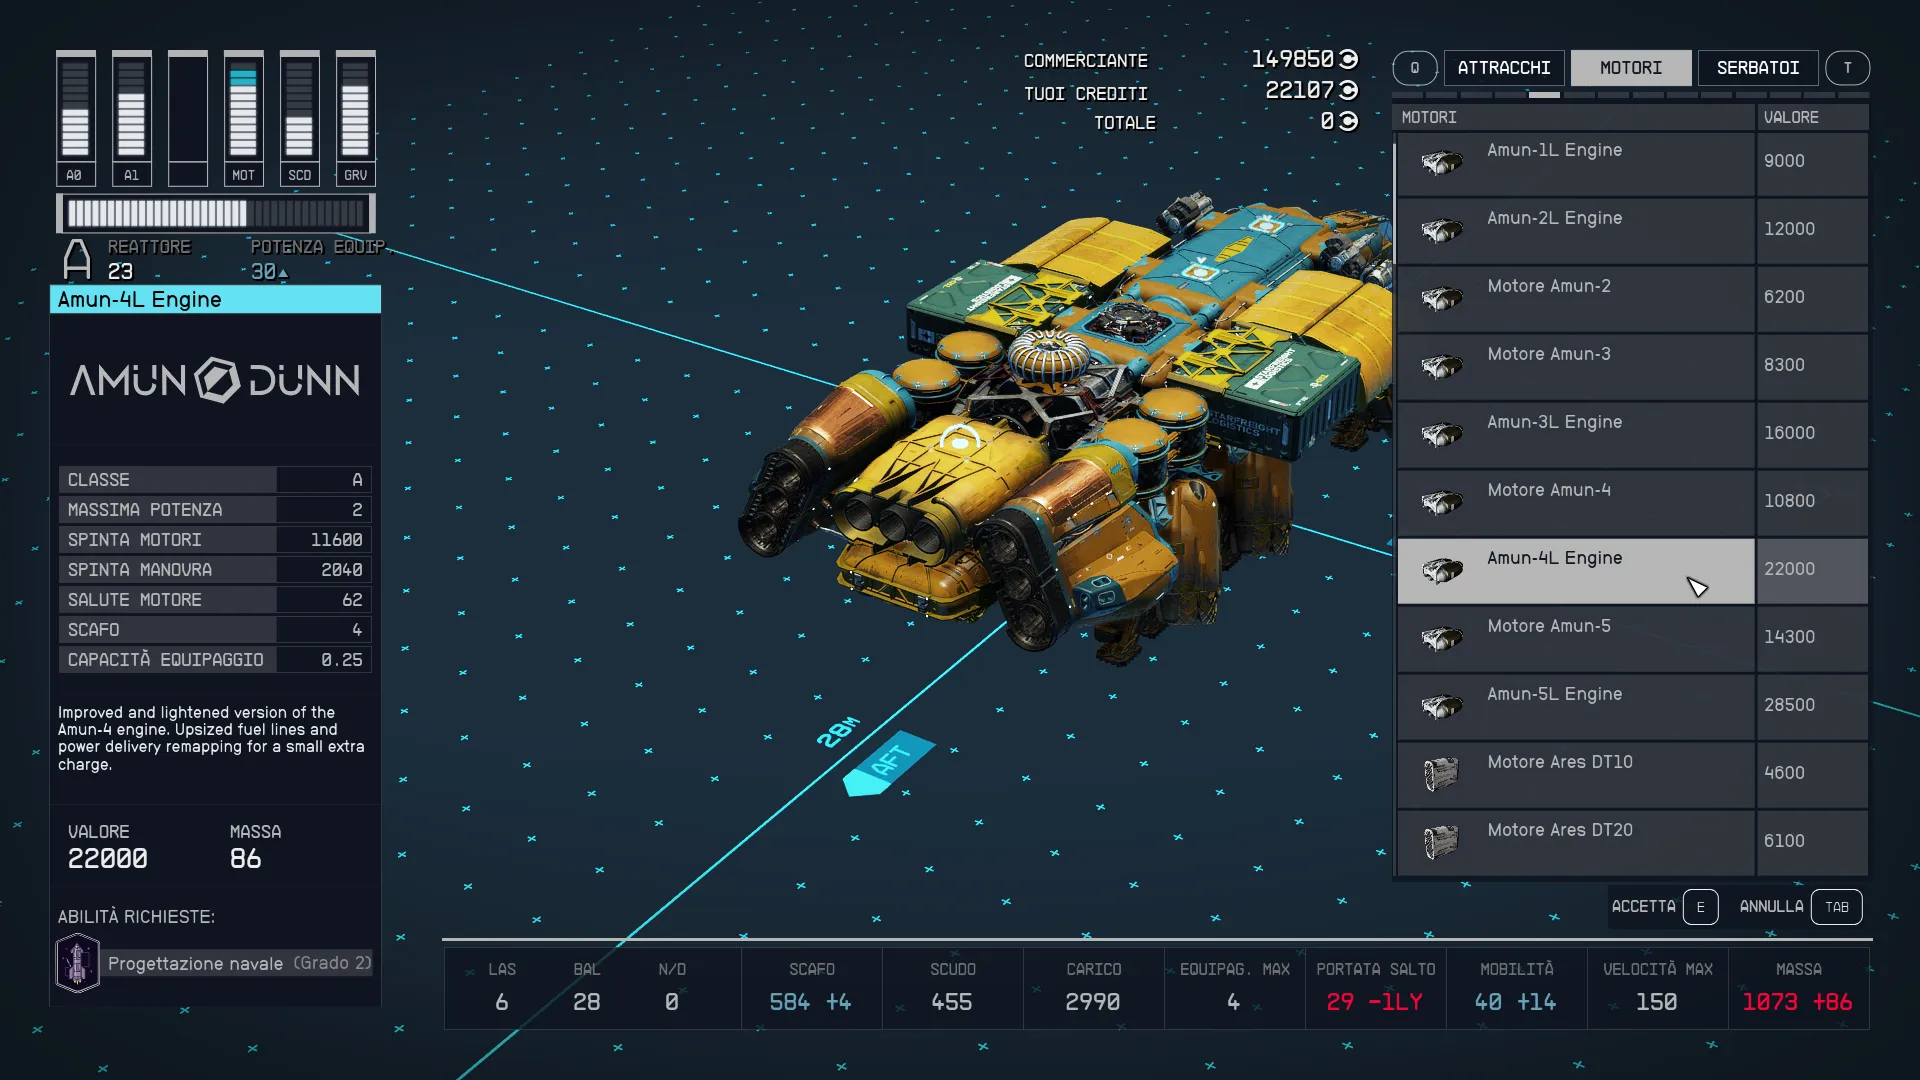Click the Motore Amun-4 engine icon
This screenshot has width=1920, height=1080.
[x=1441, y=502]
